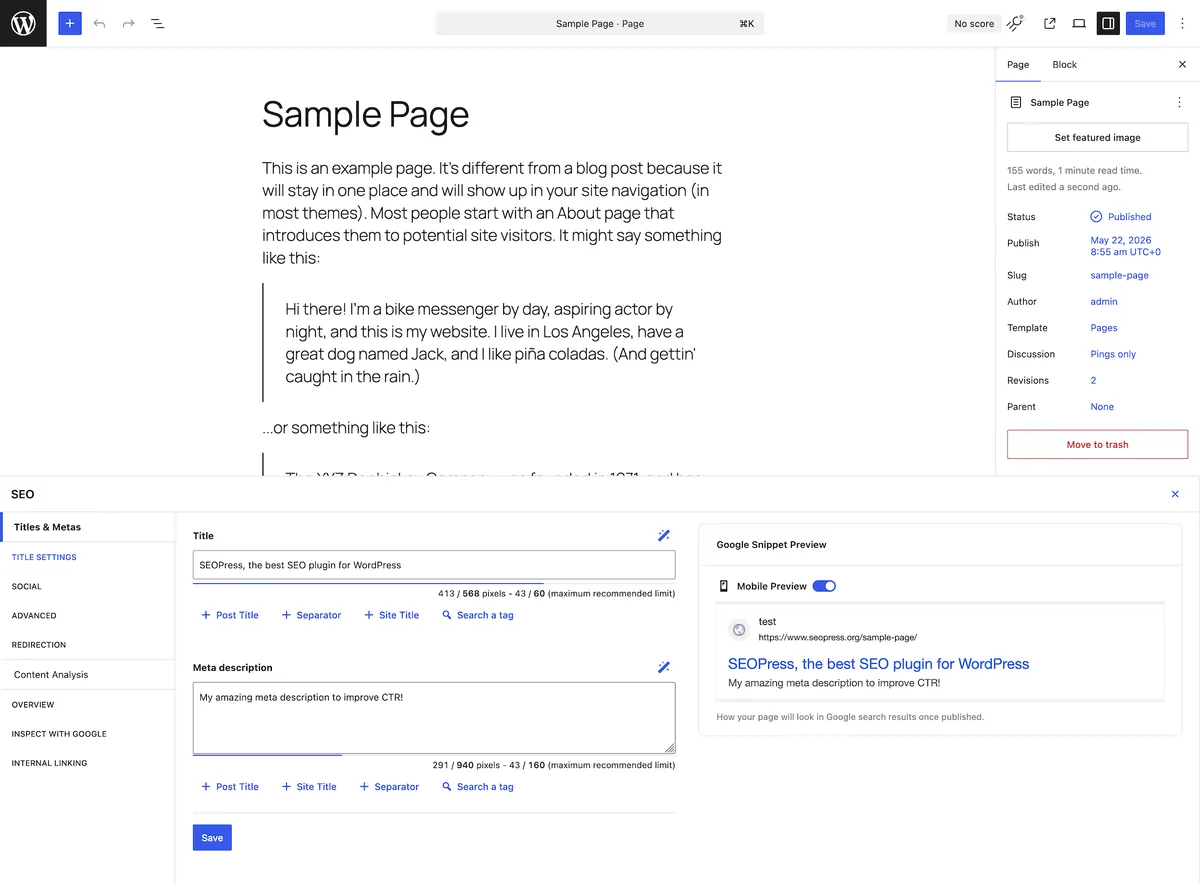1200x885 pixels.
Task: Open the device preview laptop icon
Action: pyautogui.click(x=1079, y=23)
